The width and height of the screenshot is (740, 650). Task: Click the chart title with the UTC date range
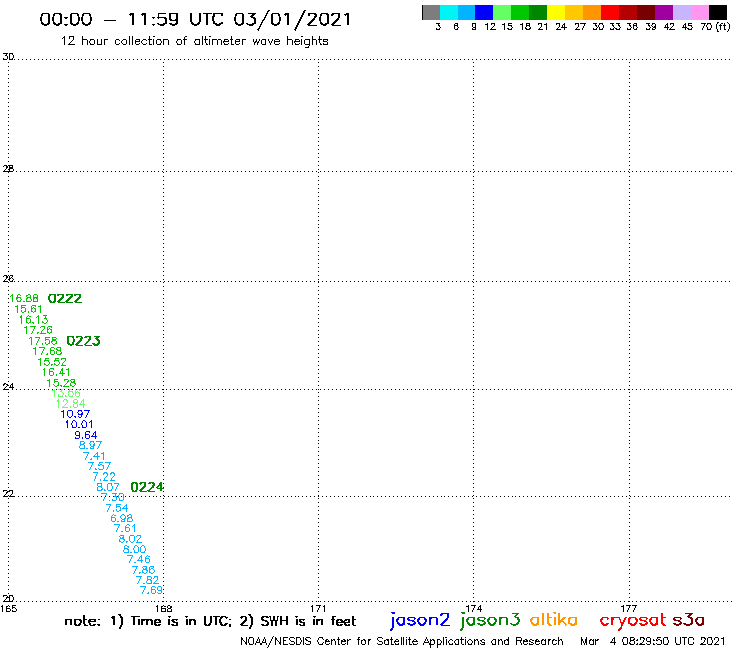(x=195, y=19)
